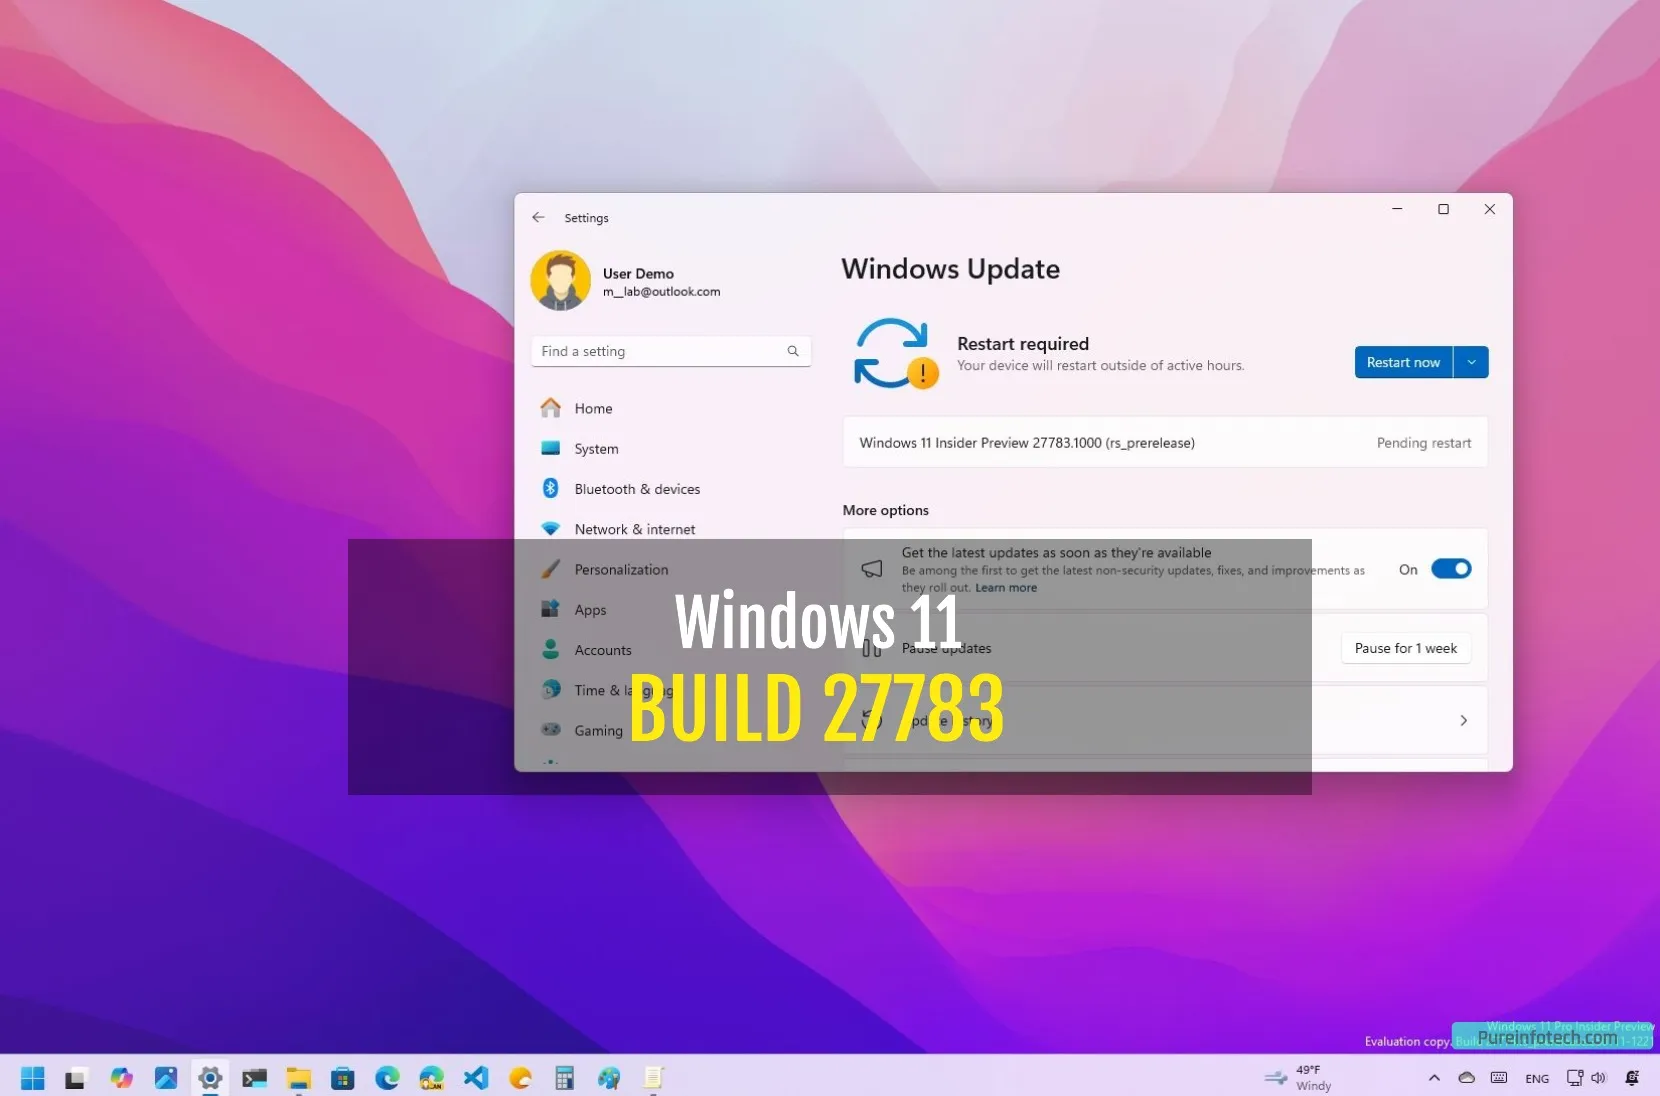Click the m_lab@outlook.com account email

tap(661, 292)
